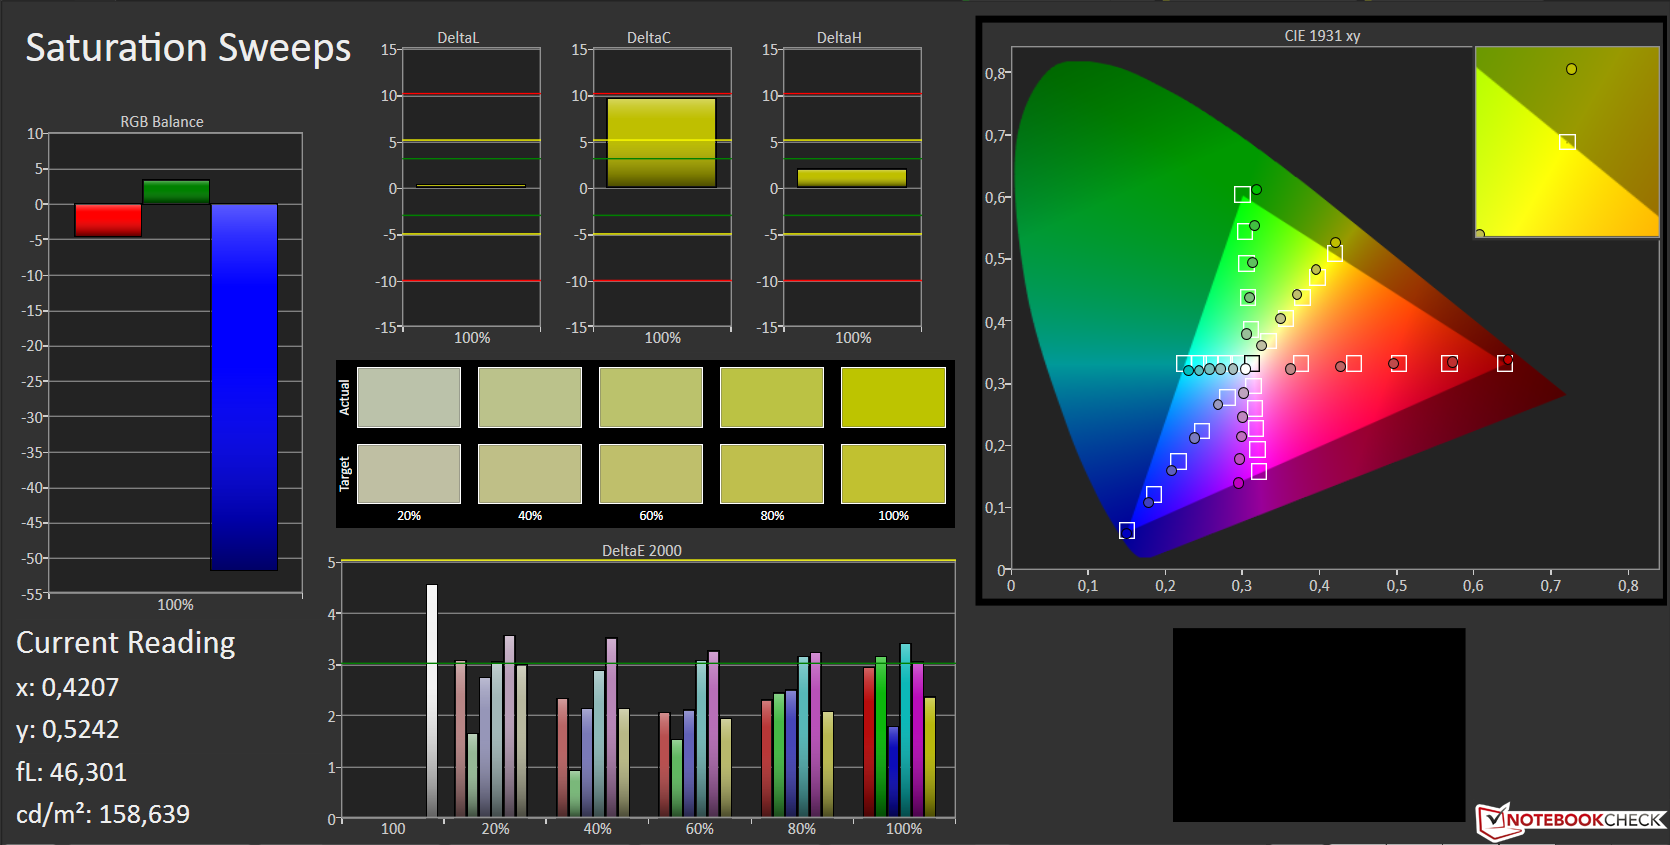Click the 'DeltaC' chart title
1670x845 pixels.
(649, 38)
